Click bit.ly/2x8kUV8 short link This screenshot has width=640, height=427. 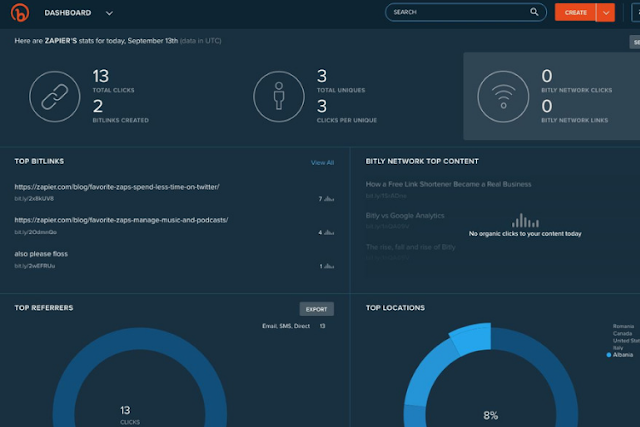coord(34,199)
